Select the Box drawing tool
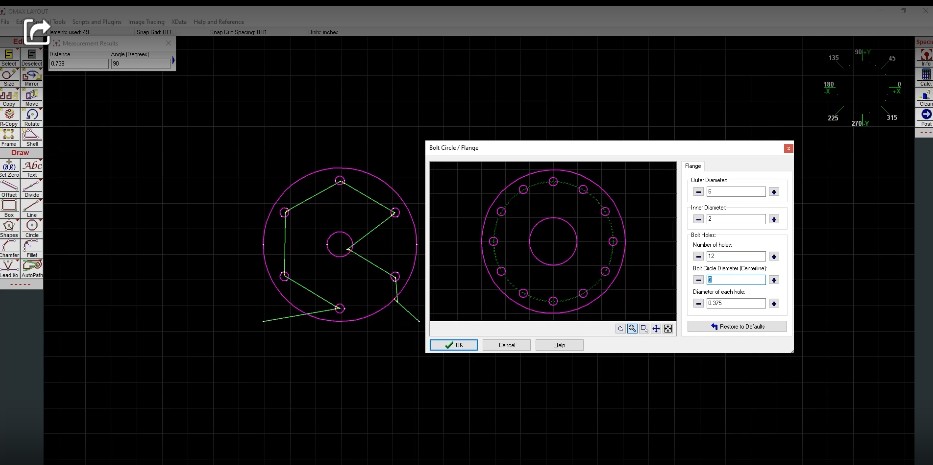Image resolution: width=933 pixels, height=465 pixels. coord(9,208)
